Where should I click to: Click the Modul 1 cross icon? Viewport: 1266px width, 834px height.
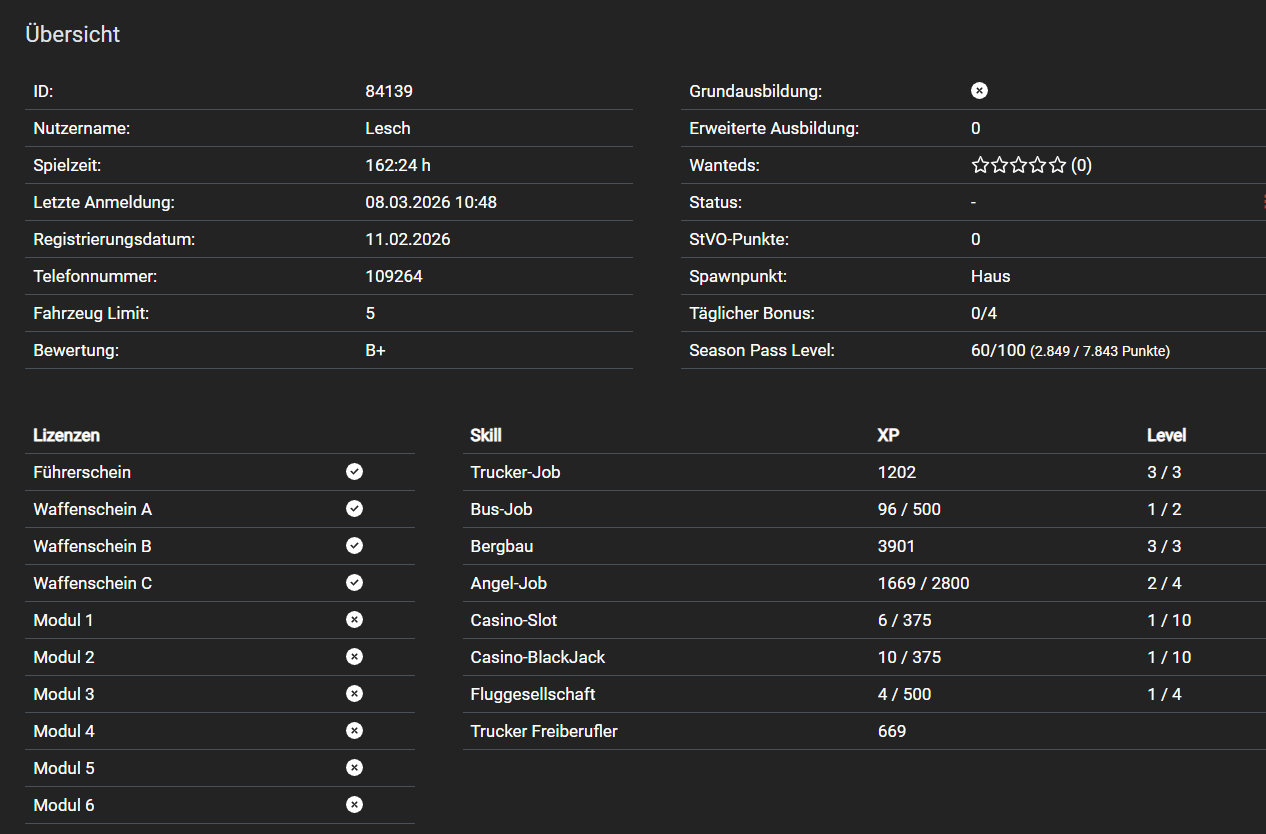tap(354, 620)
